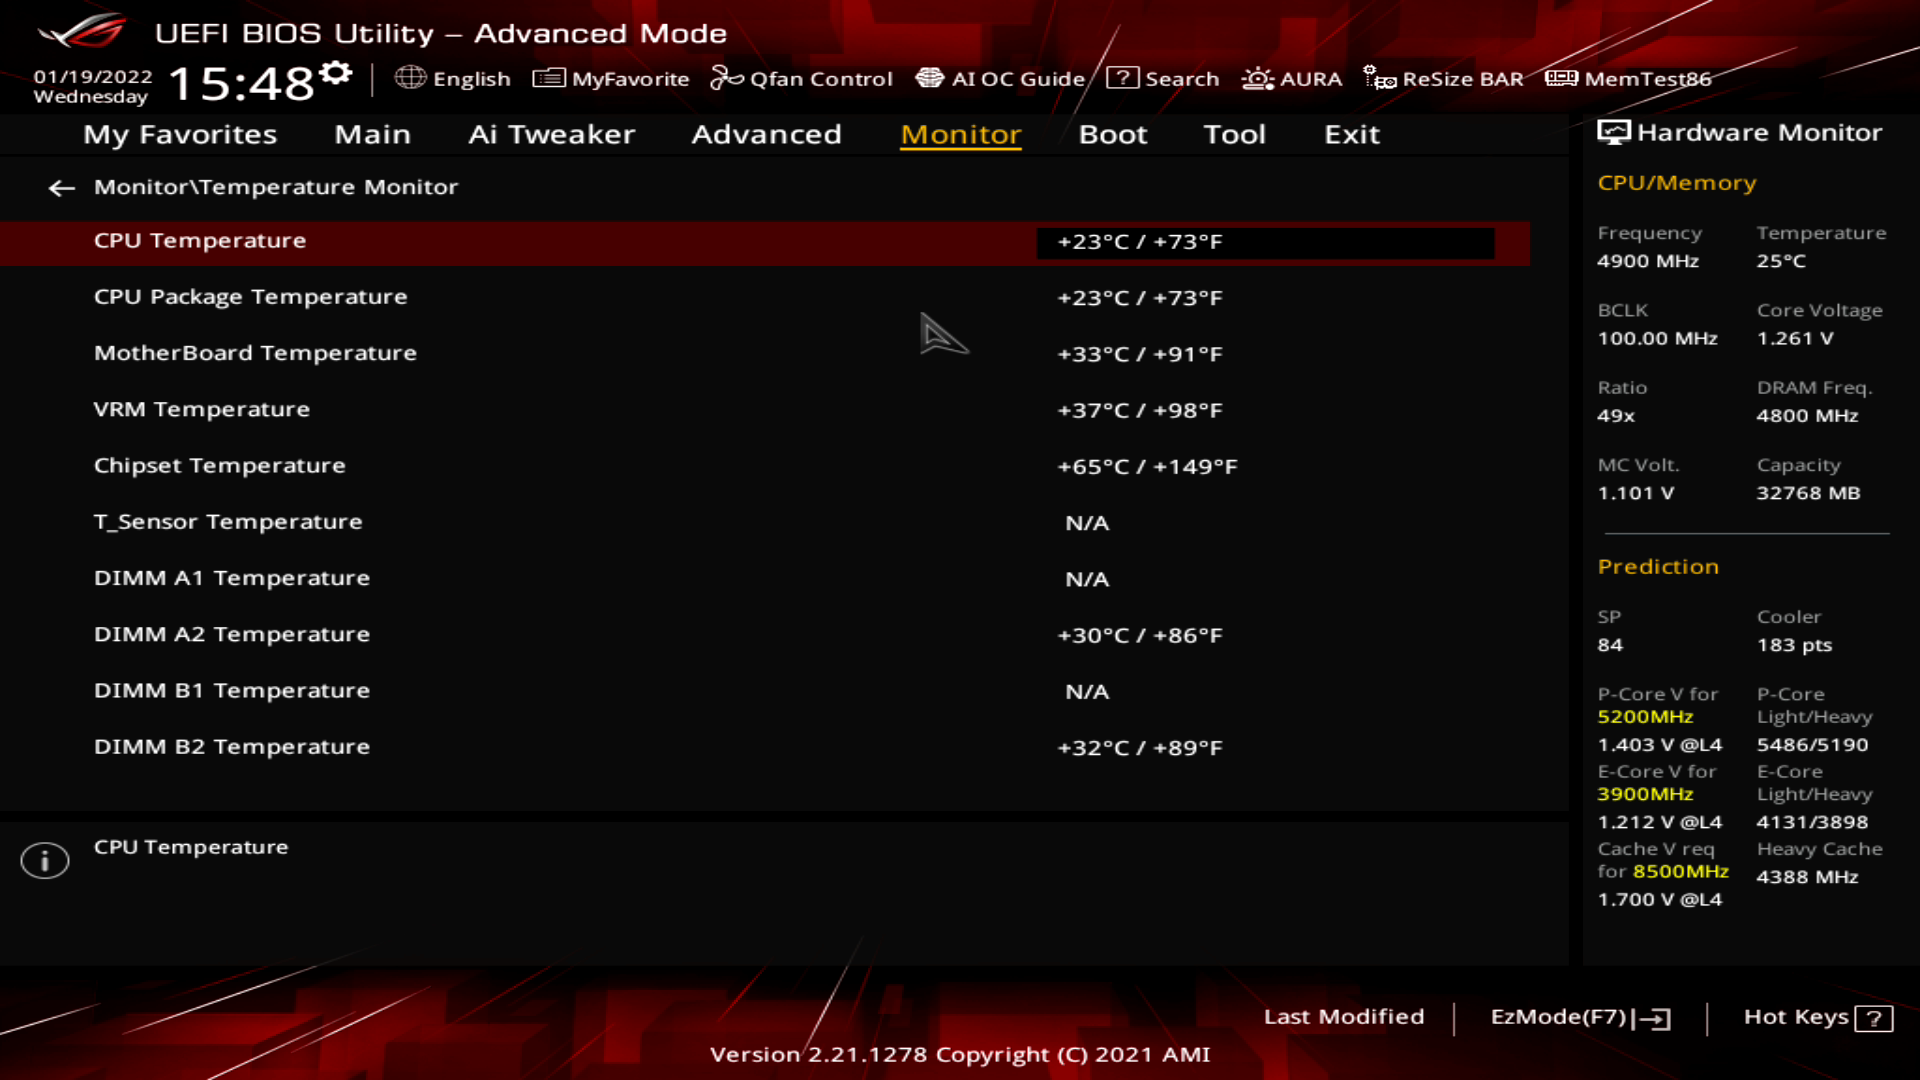
Task: Click the Prediction section heading
Action: coord(1658,567)
